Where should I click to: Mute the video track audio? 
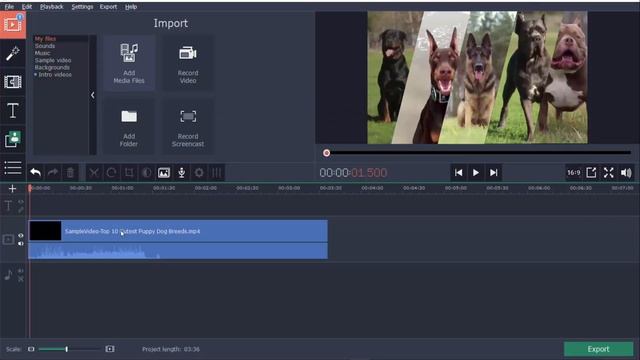click(21, 244)
